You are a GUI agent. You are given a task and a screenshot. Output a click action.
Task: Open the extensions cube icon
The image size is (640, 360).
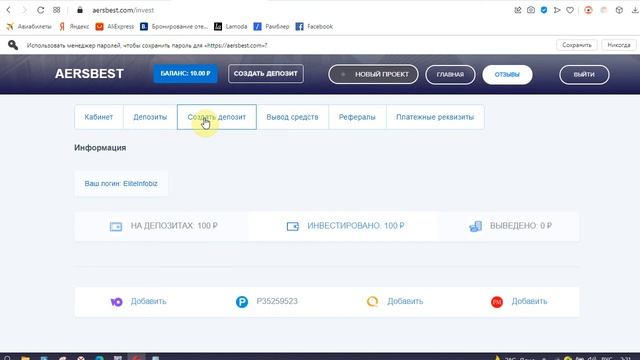tap(619, 10)
